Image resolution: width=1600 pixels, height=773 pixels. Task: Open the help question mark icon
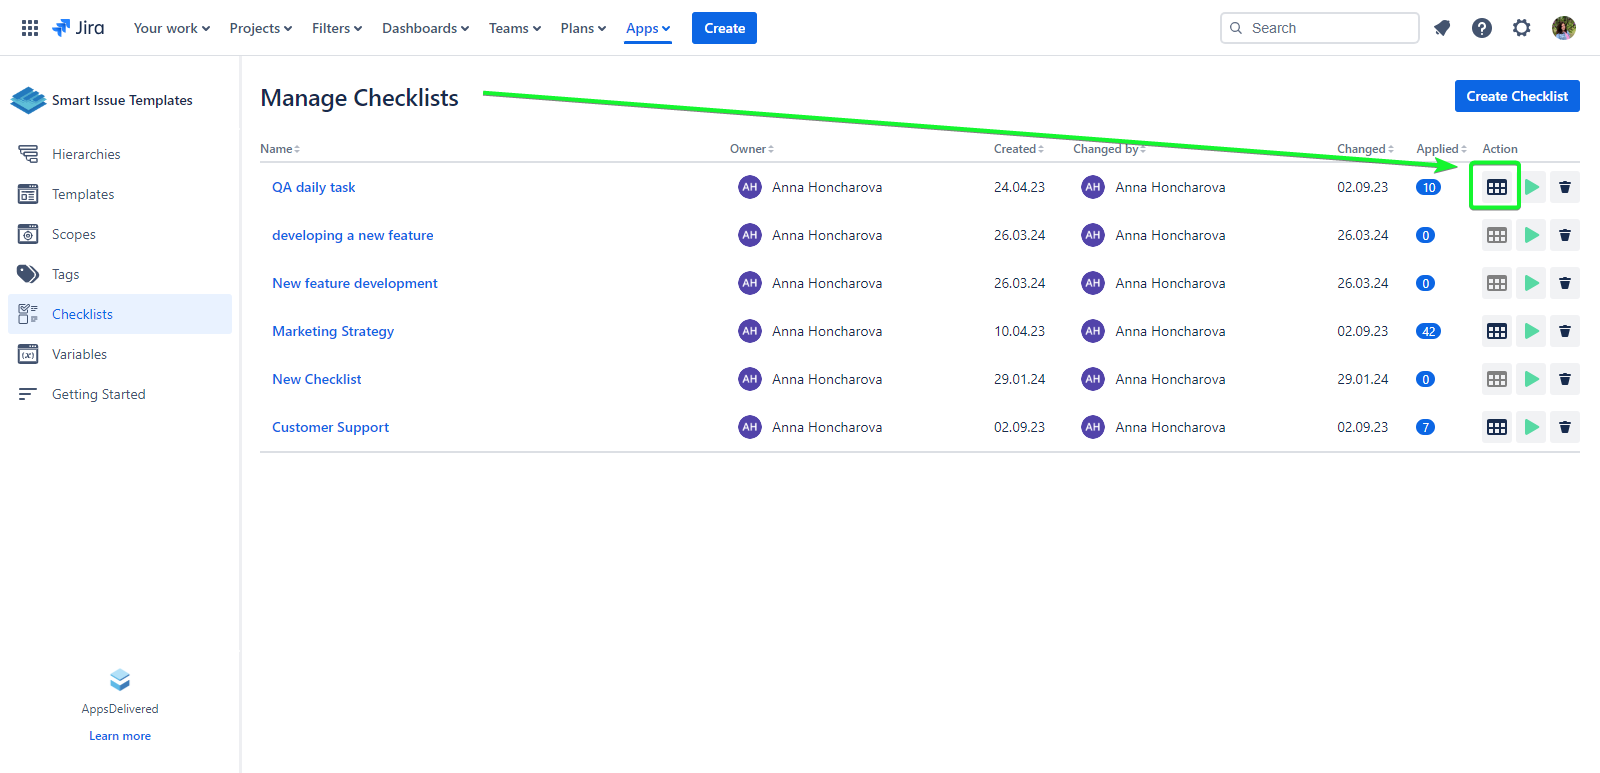(1481, 28)
